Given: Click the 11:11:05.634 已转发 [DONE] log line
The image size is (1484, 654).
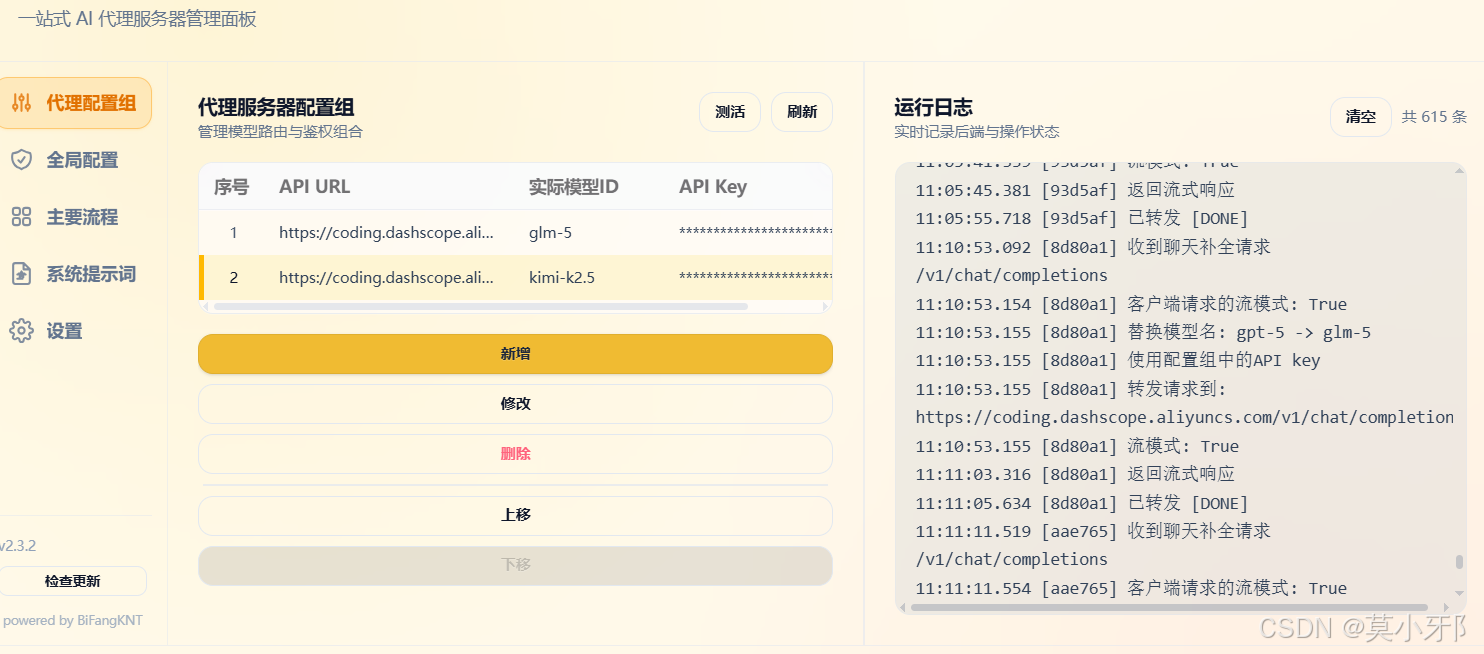Looking at the screenshot, I should pyautogui.click(x=1082, y=503).
